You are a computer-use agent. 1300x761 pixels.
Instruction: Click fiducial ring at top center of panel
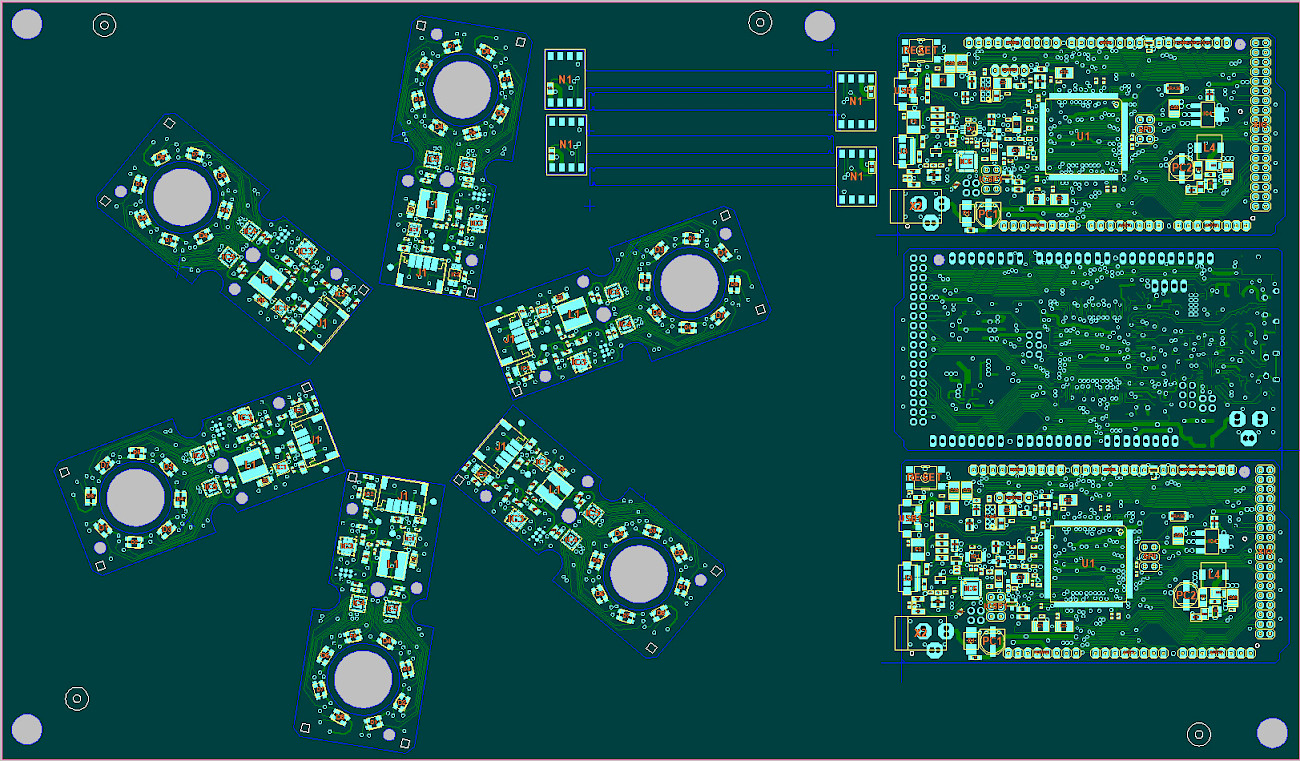click(x=760, y=21)
